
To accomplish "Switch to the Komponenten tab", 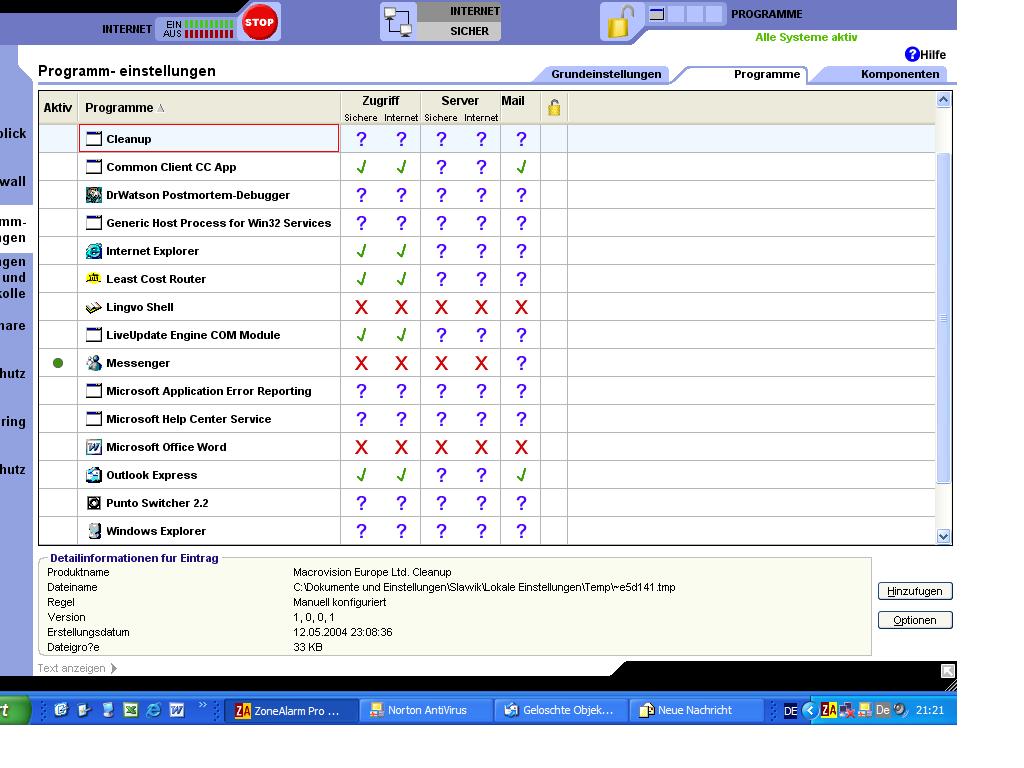I will tap(899, 74).
